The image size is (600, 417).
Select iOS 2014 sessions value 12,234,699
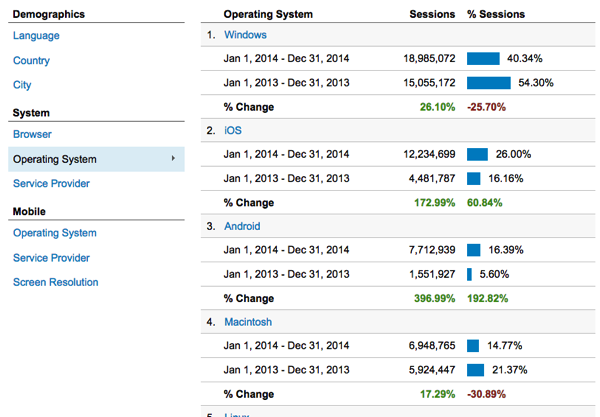429,154
